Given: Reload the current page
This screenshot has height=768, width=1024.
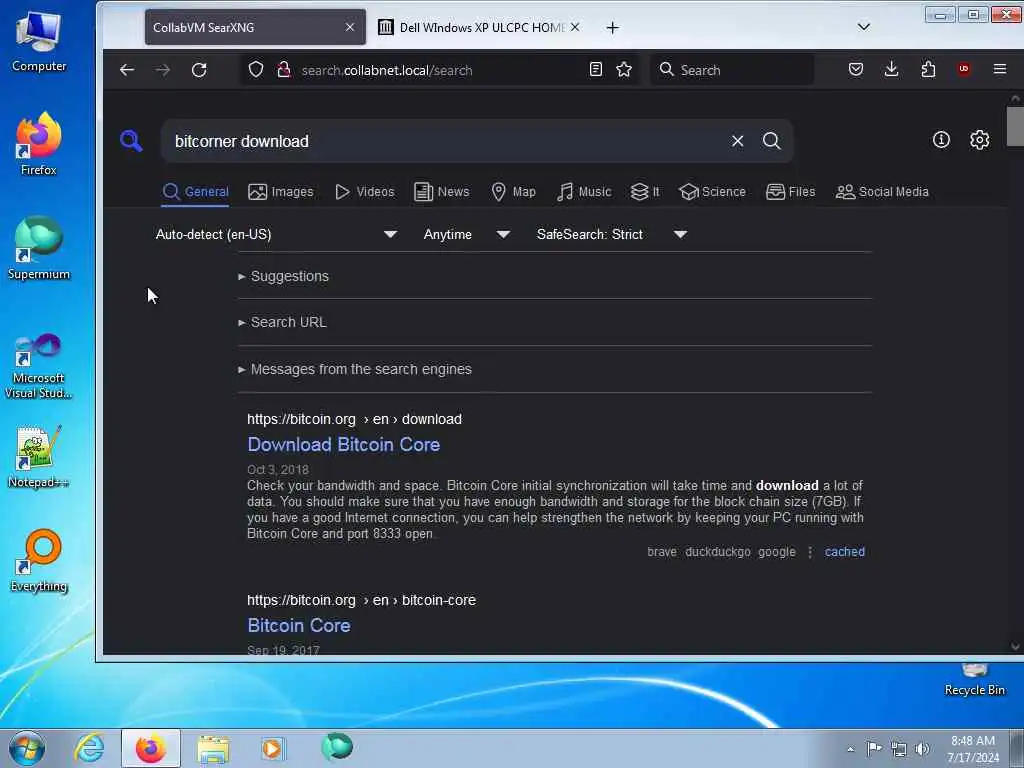Looking at the screenshot, I should click(199, 70).
